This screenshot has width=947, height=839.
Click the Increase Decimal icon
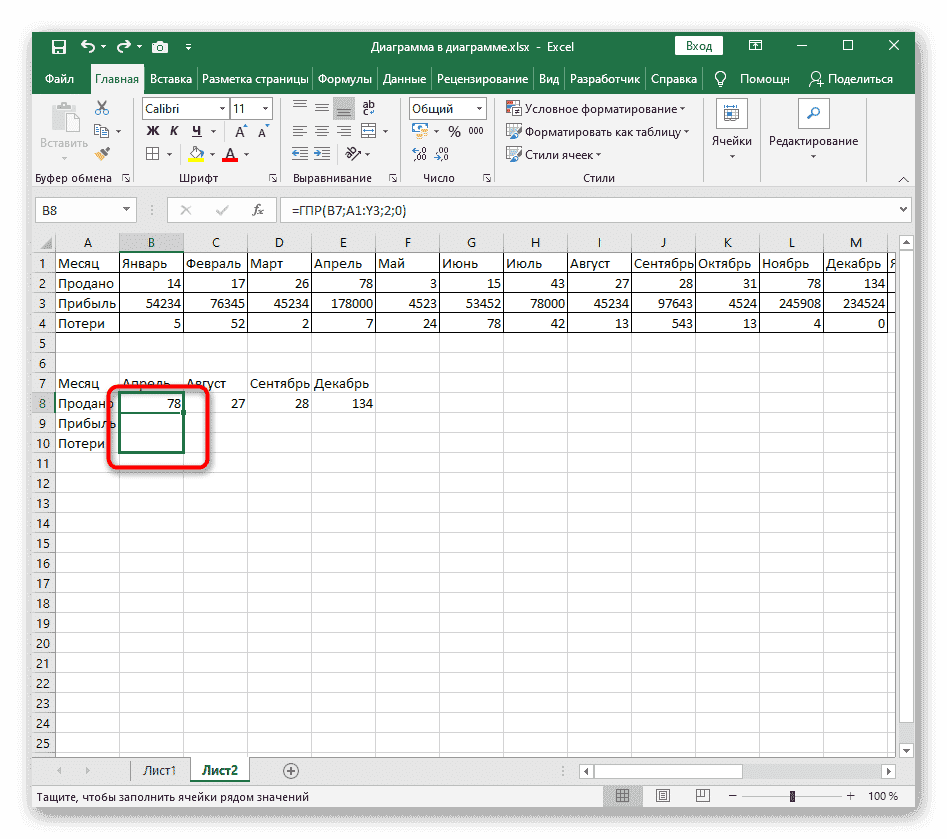(419, 153)
